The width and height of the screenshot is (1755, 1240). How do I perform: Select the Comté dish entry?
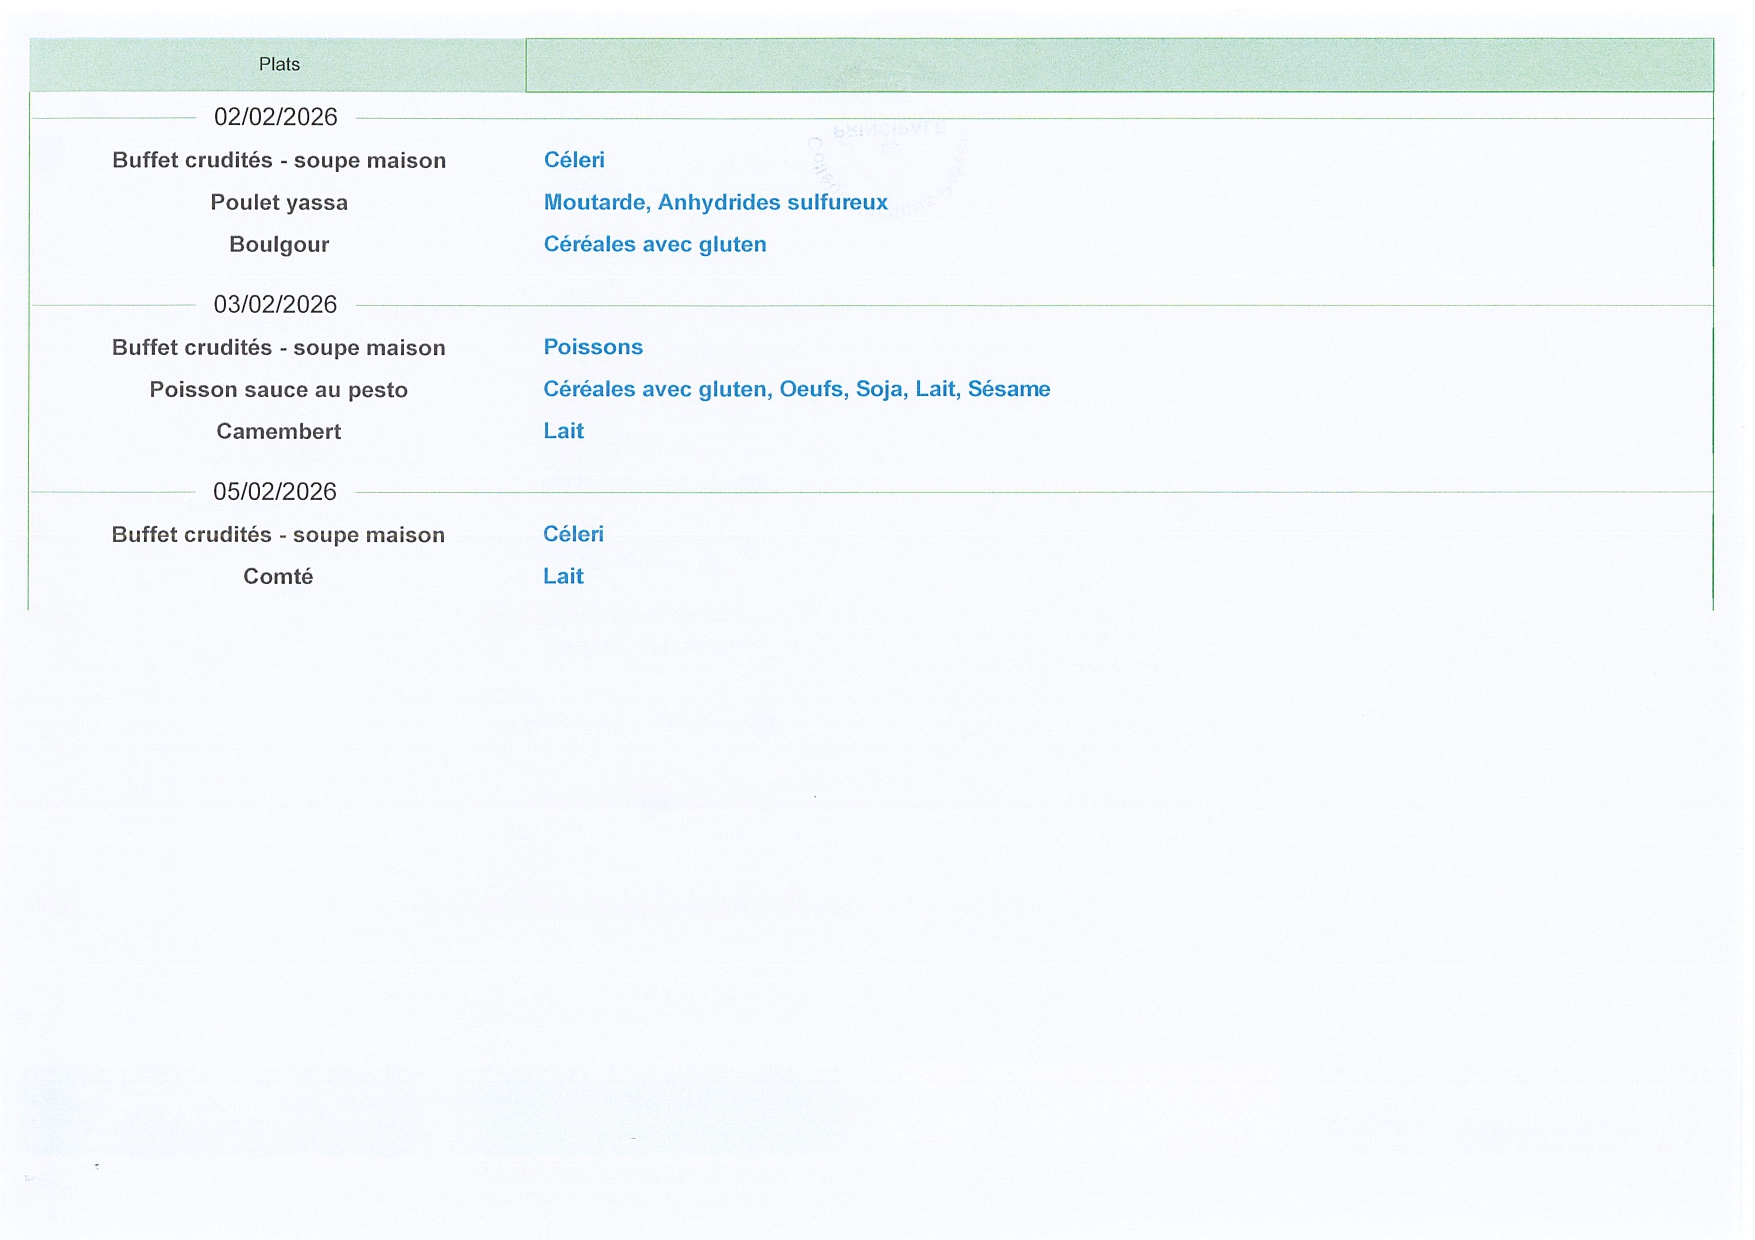278,577
